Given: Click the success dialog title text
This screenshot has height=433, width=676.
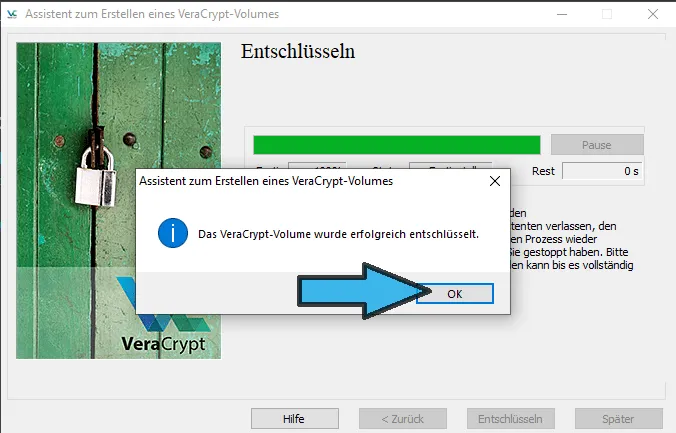Looking at the screenshot, I should click(266, 181).
